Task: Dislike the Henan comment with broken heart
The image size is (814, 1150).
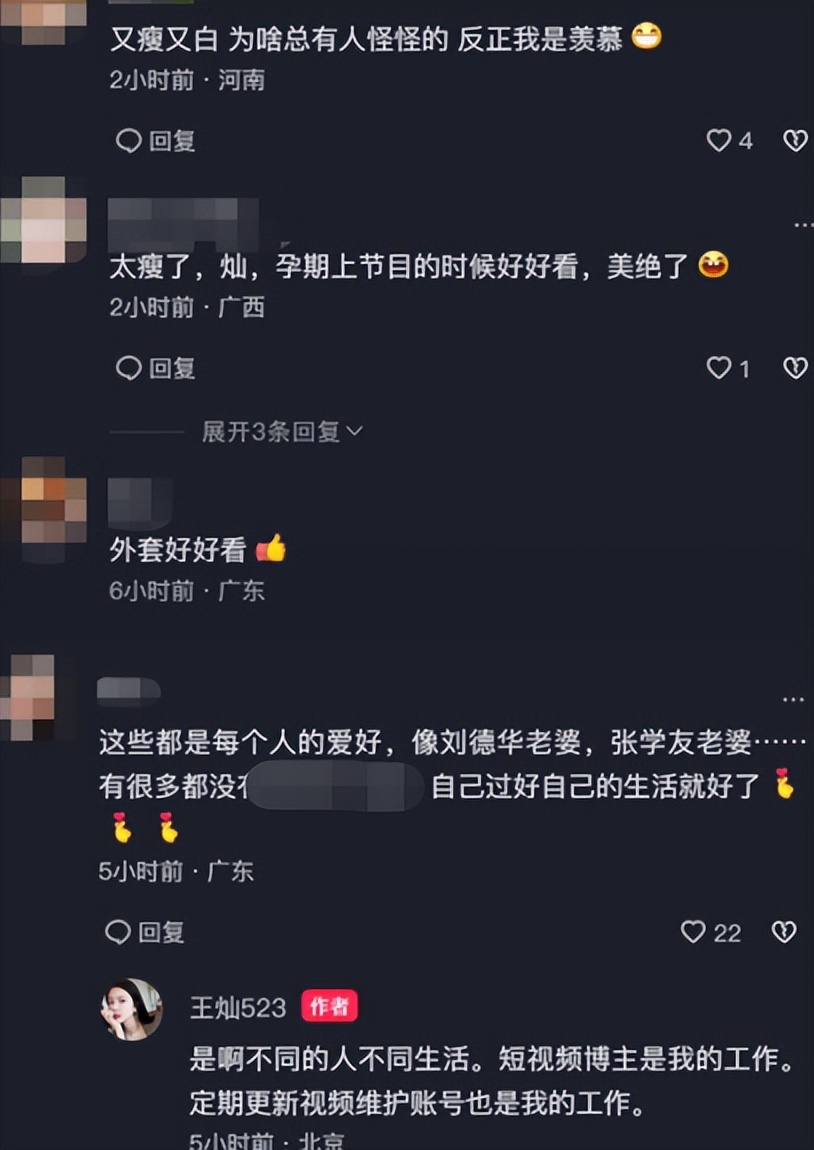Action: coord(796,140)
